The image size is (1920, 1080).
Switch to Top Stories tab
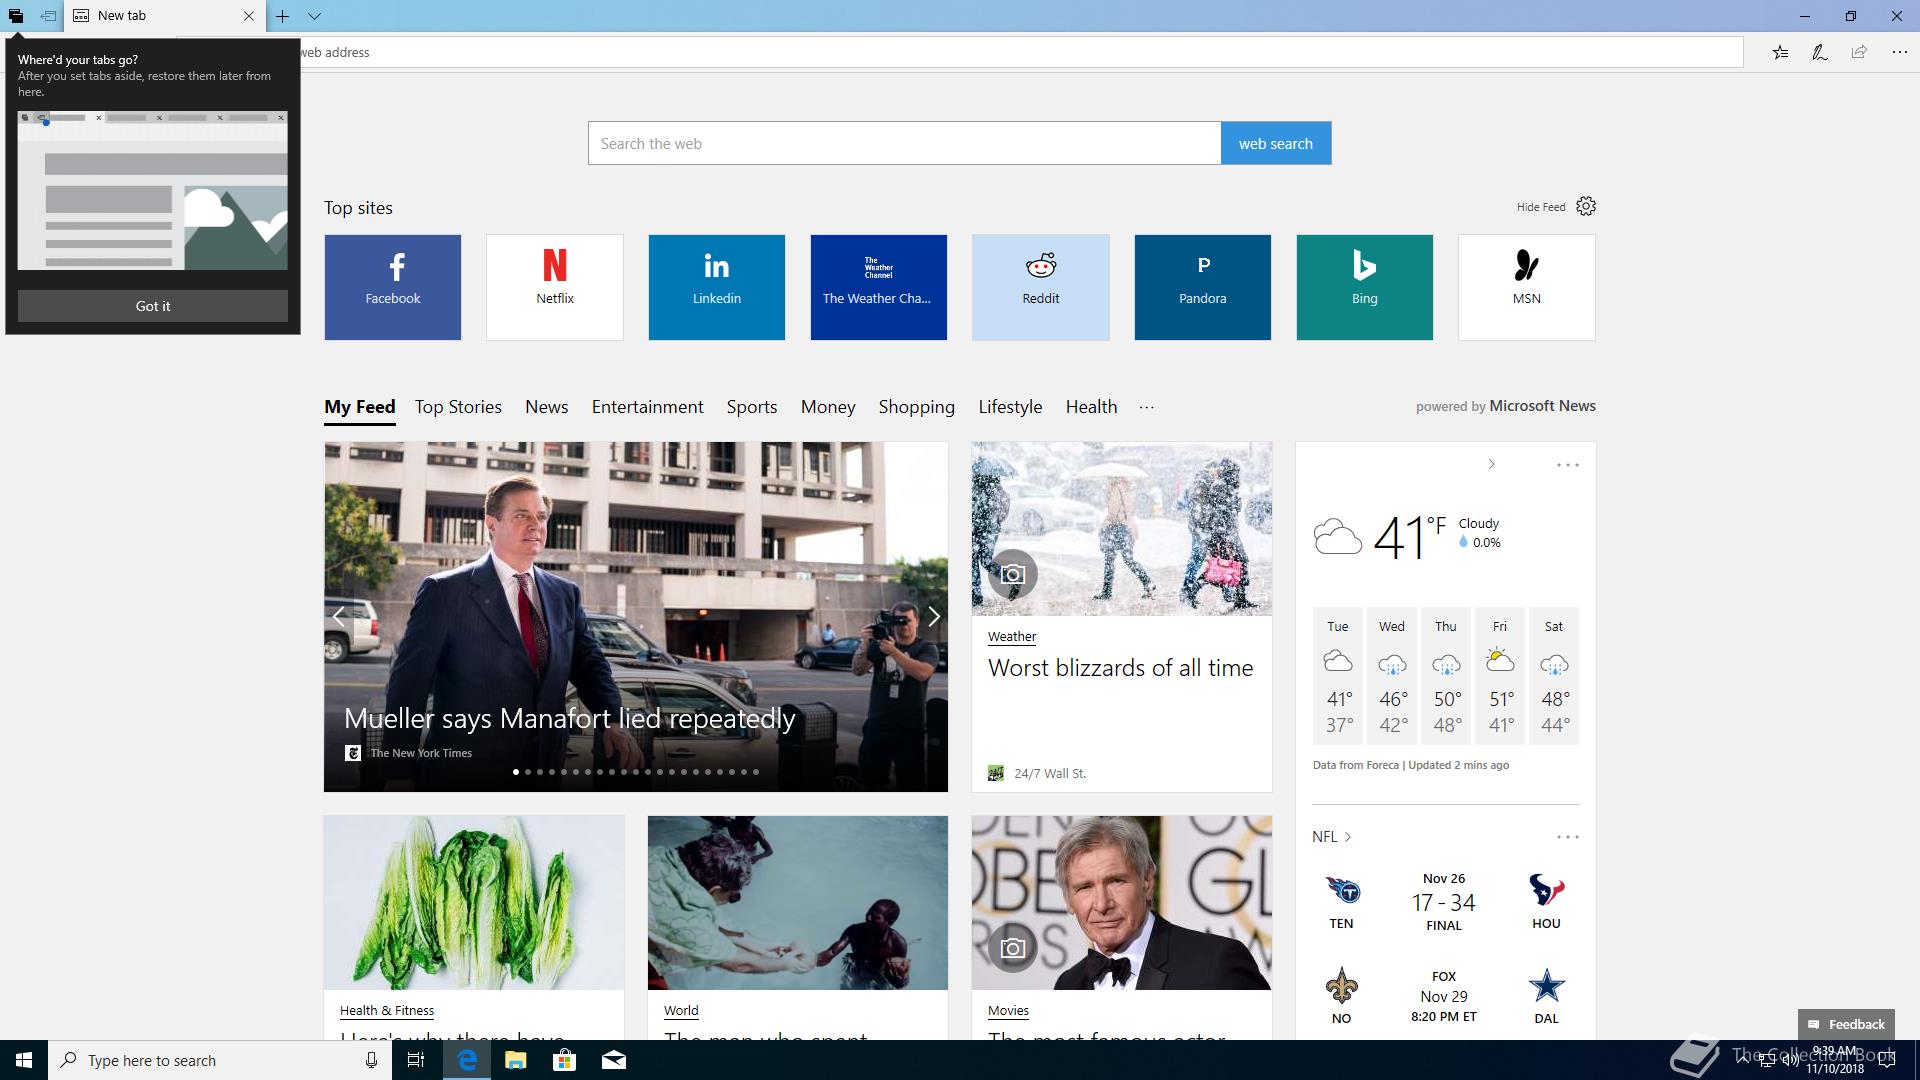[x=458, y=407]
